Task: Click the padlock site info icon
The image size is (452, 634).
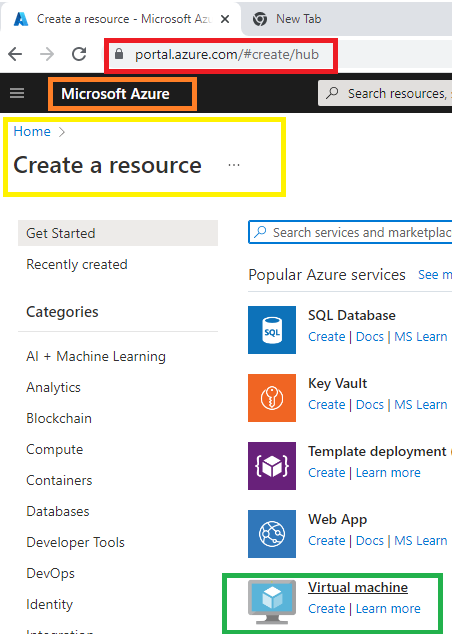Action: (119, 54)
